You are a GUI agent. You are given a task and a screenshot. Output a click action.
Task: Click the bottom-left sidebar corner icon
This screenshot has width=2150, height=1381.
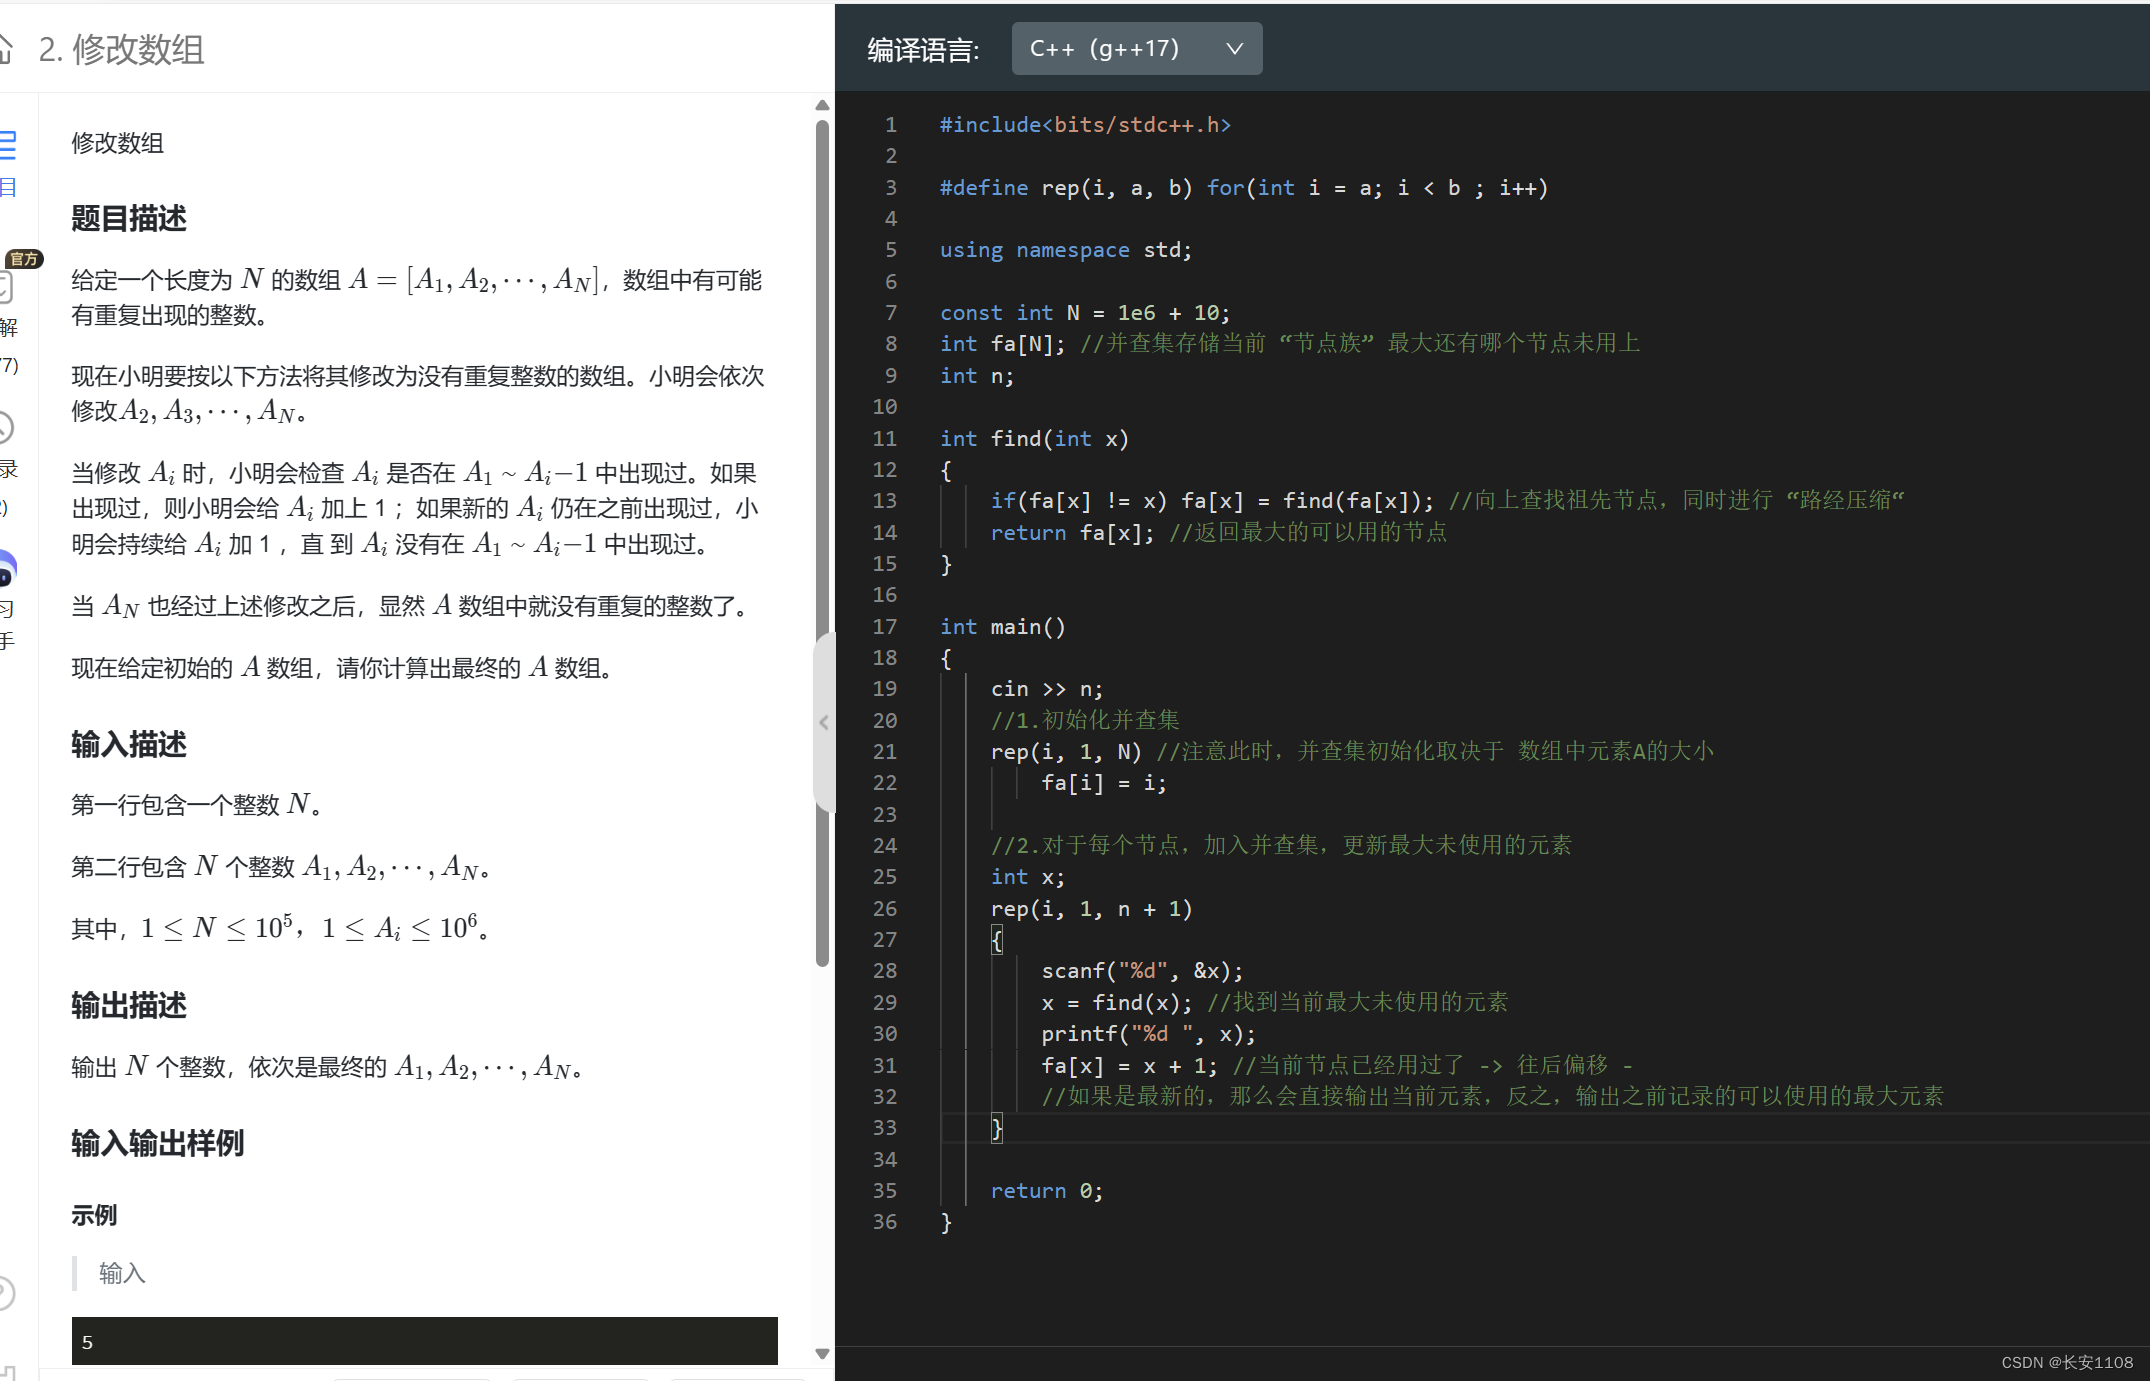pos(7,1372)
